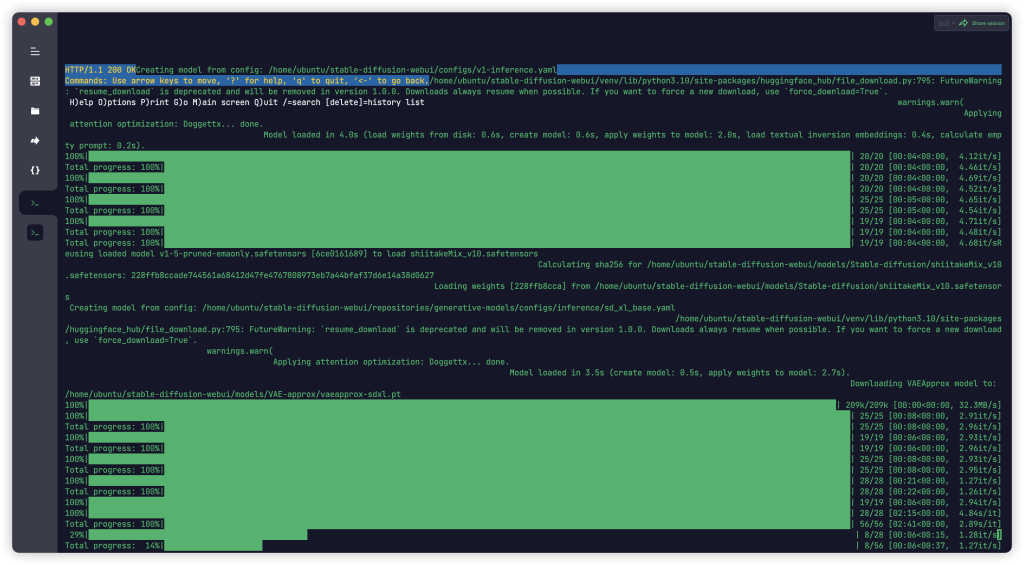This screenshot has height=565, width=1024.
Task: Close the window with red button
Action: (x=19, y=21)
